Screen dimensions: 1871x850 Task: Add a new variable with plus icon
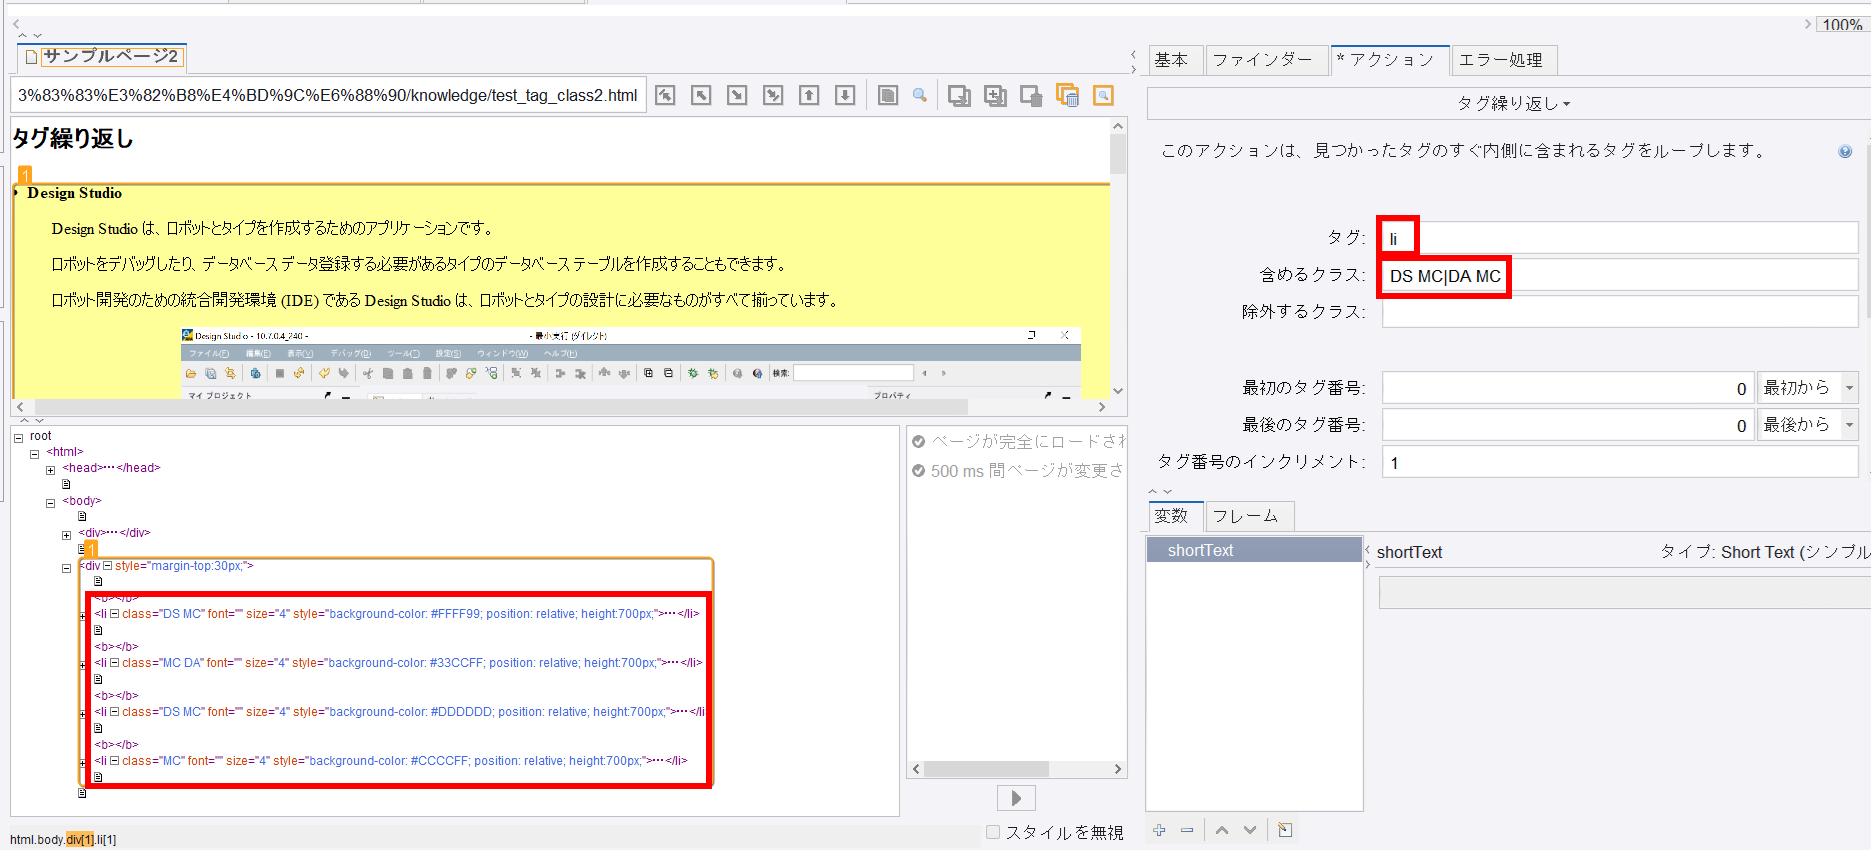pyautogui.click(x=1159, y=830)
